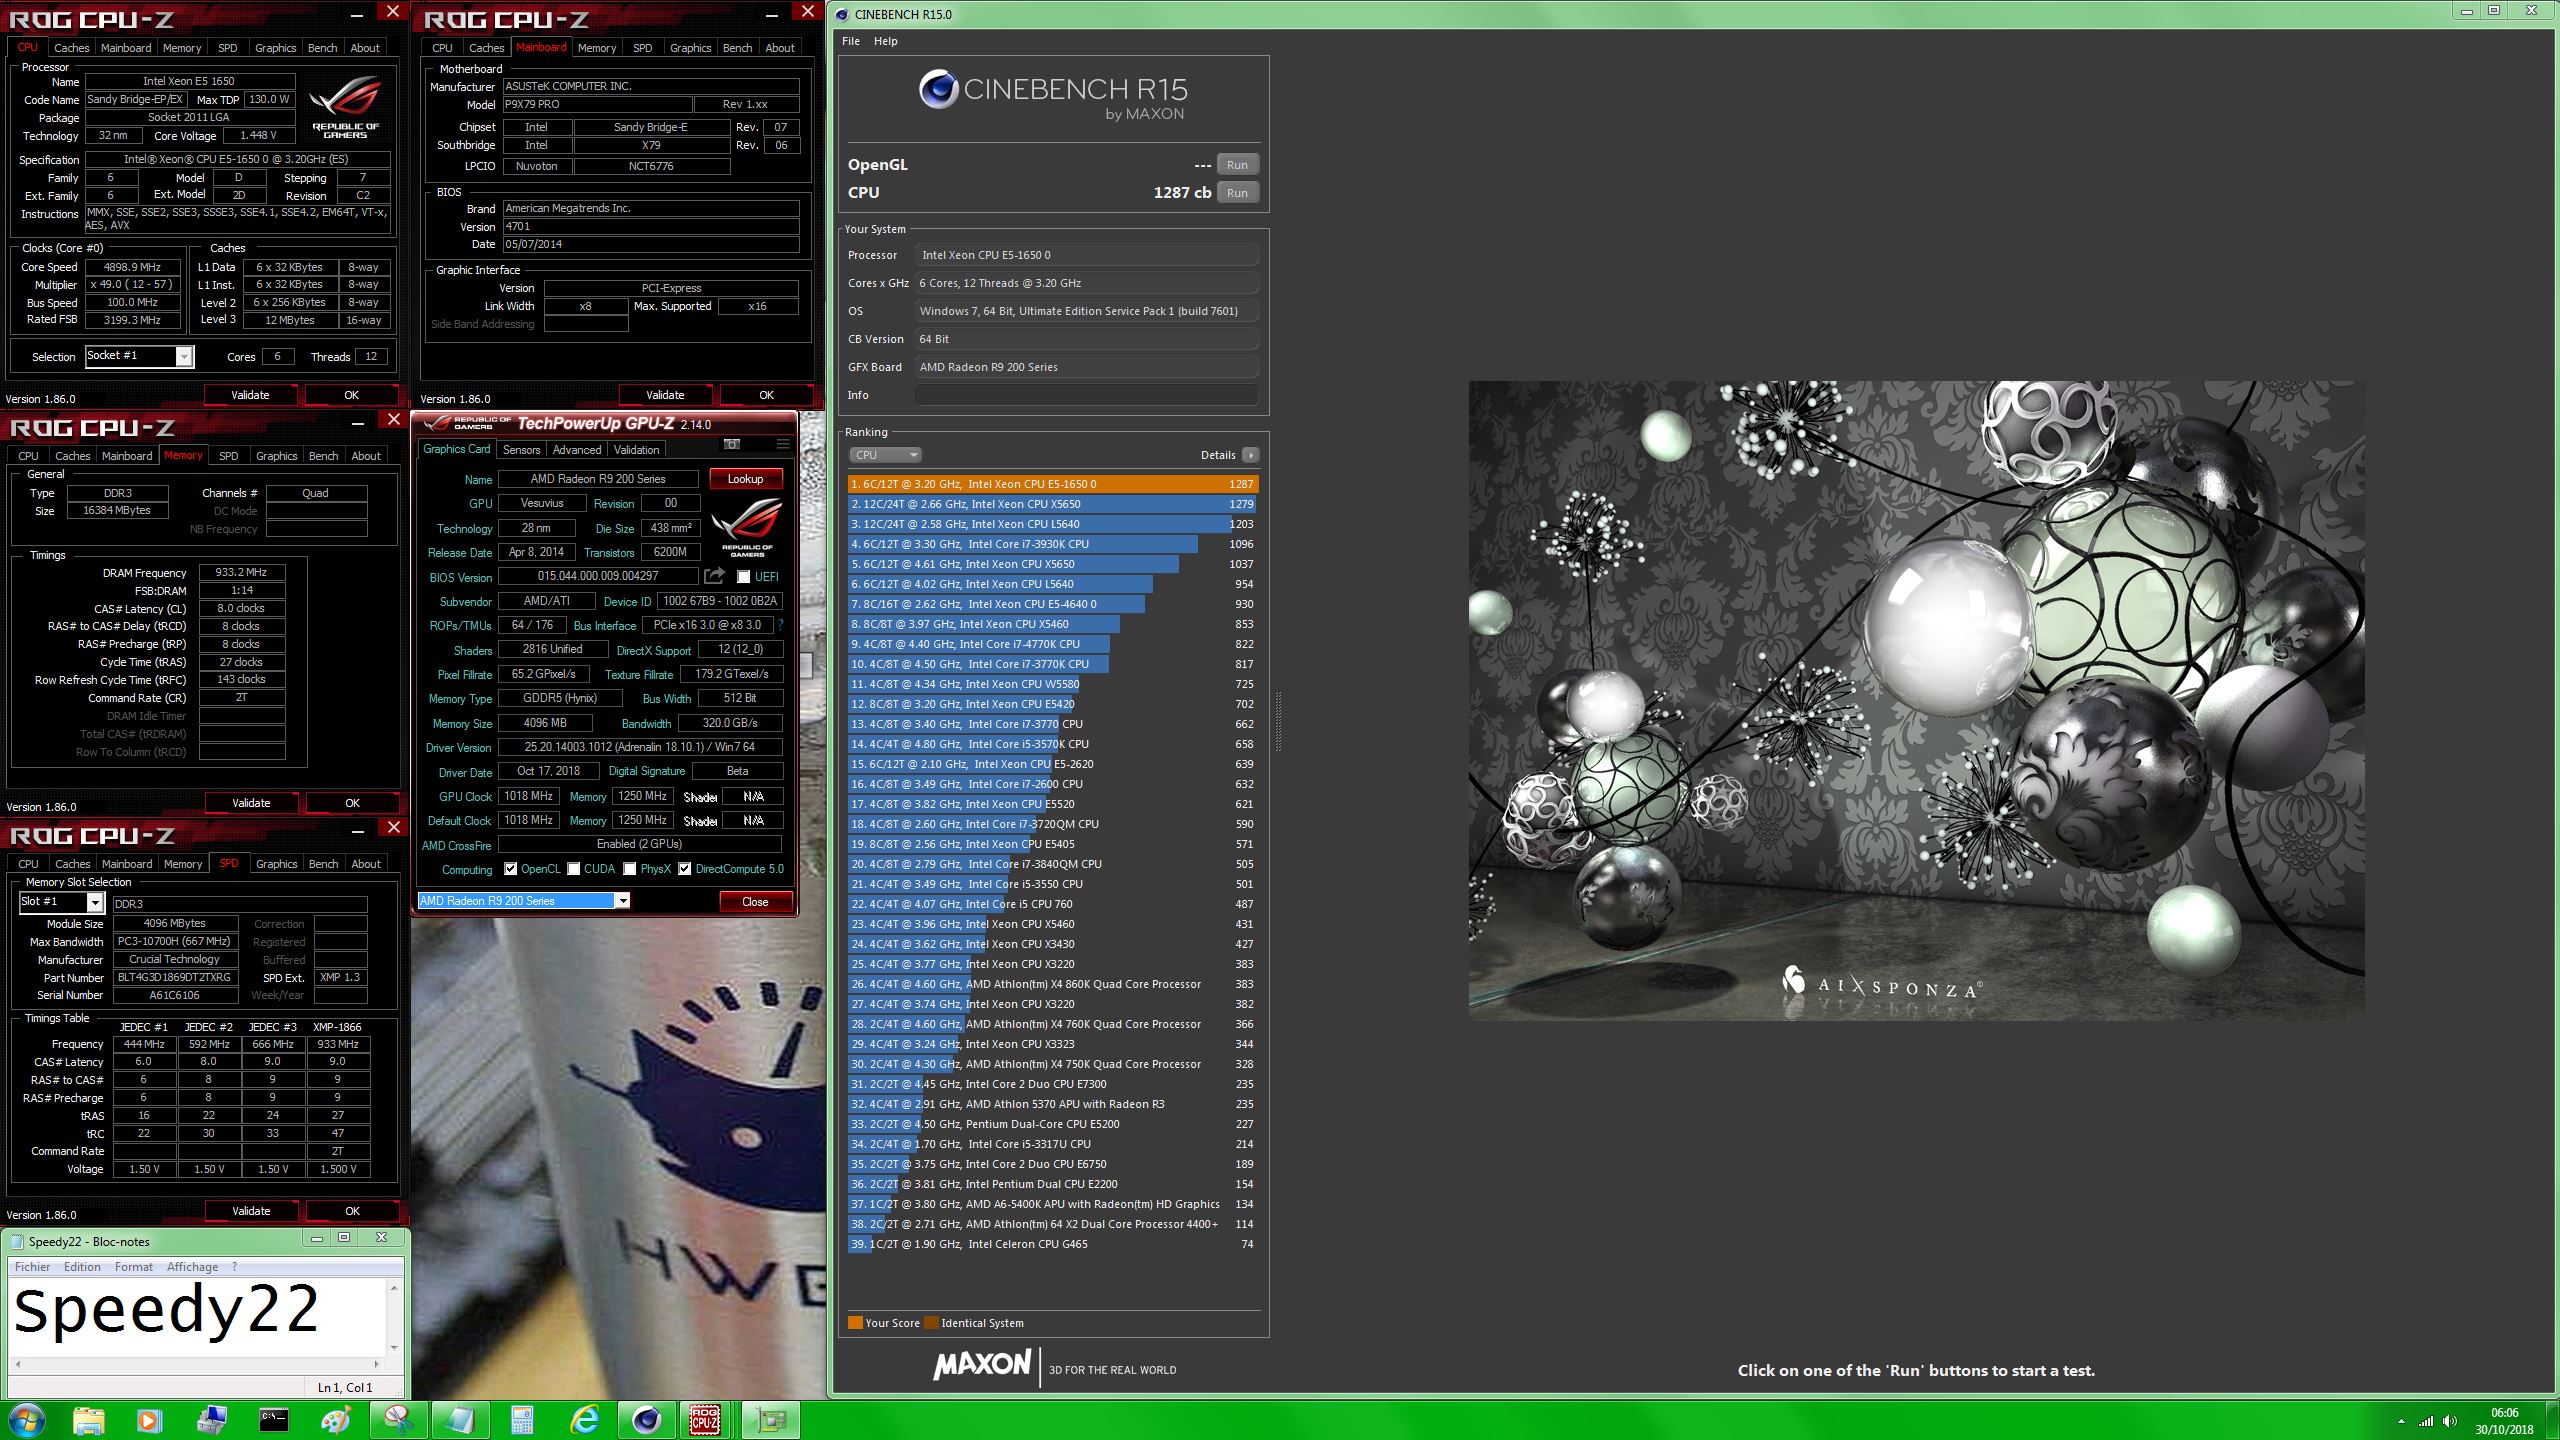Open the CPU ranking type dropdown in Cinebench
The image size is (2560, 1440).
click(x=885, y=455)
